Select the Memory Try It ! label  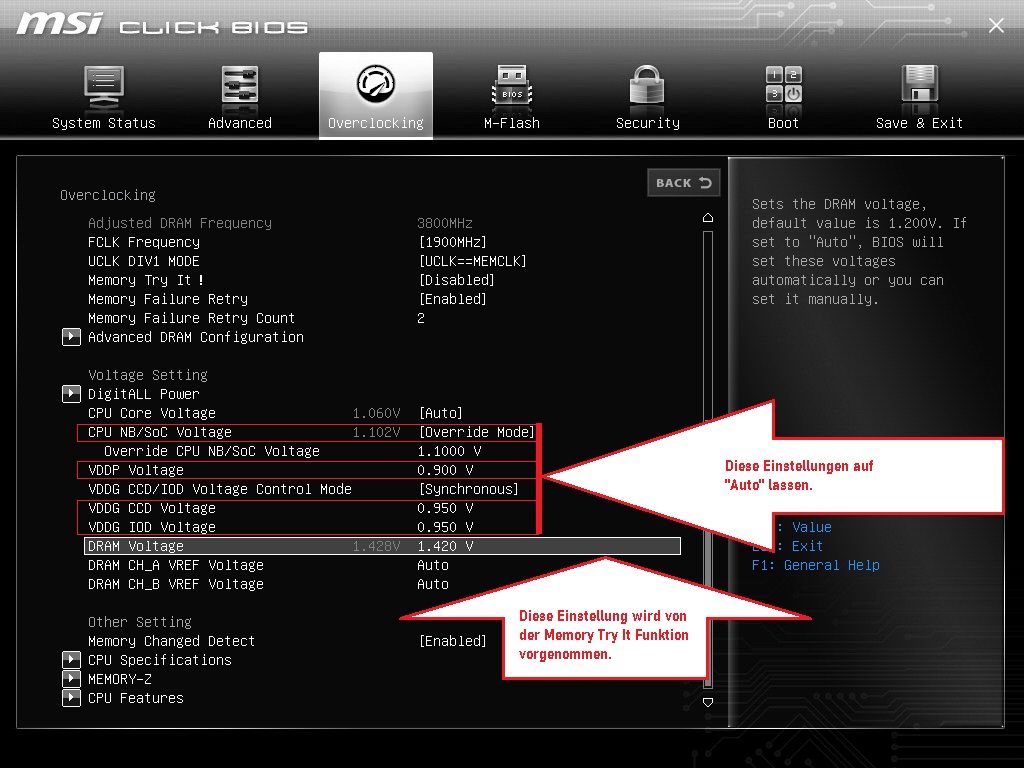146,280
